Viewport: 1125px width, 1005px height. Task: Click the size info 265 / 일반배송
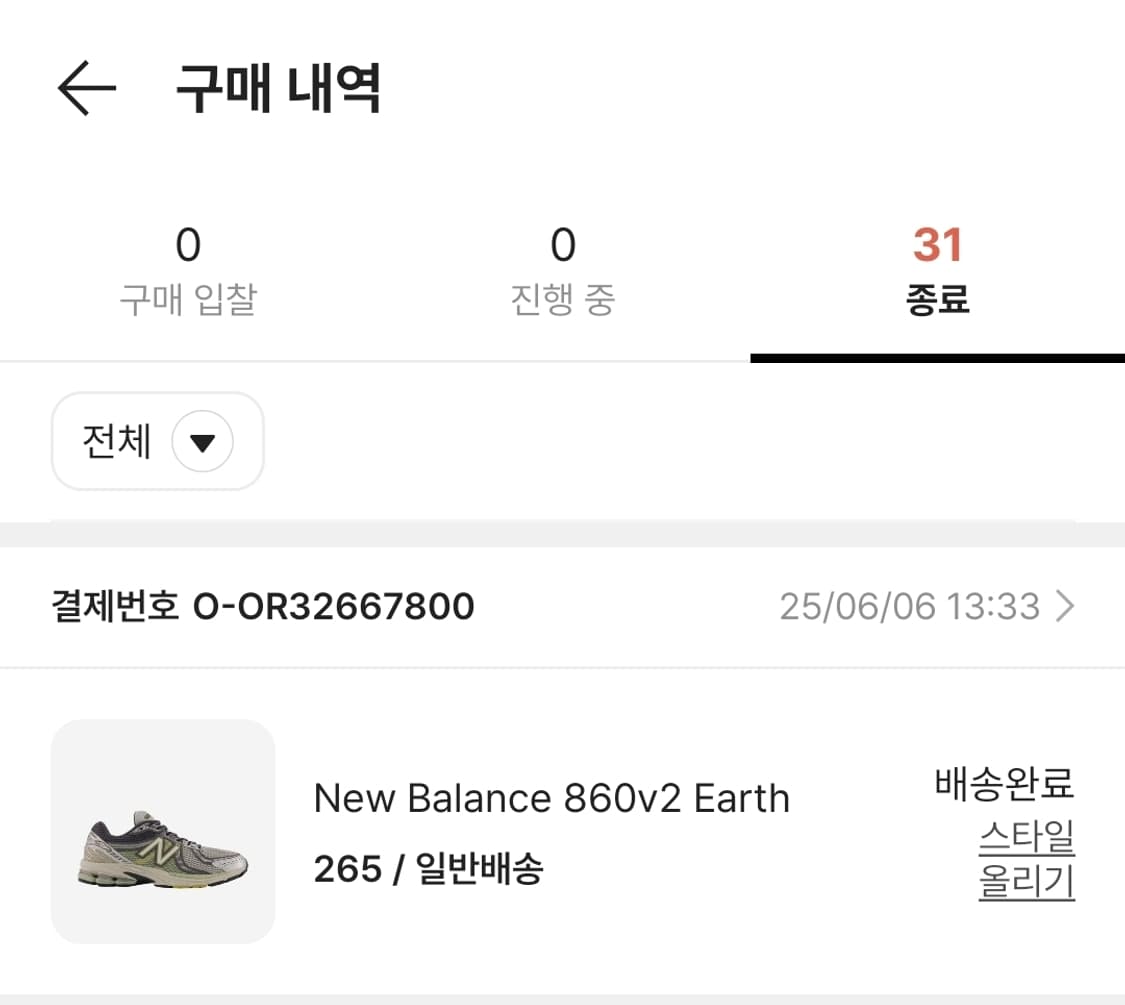tap(430, 870)
